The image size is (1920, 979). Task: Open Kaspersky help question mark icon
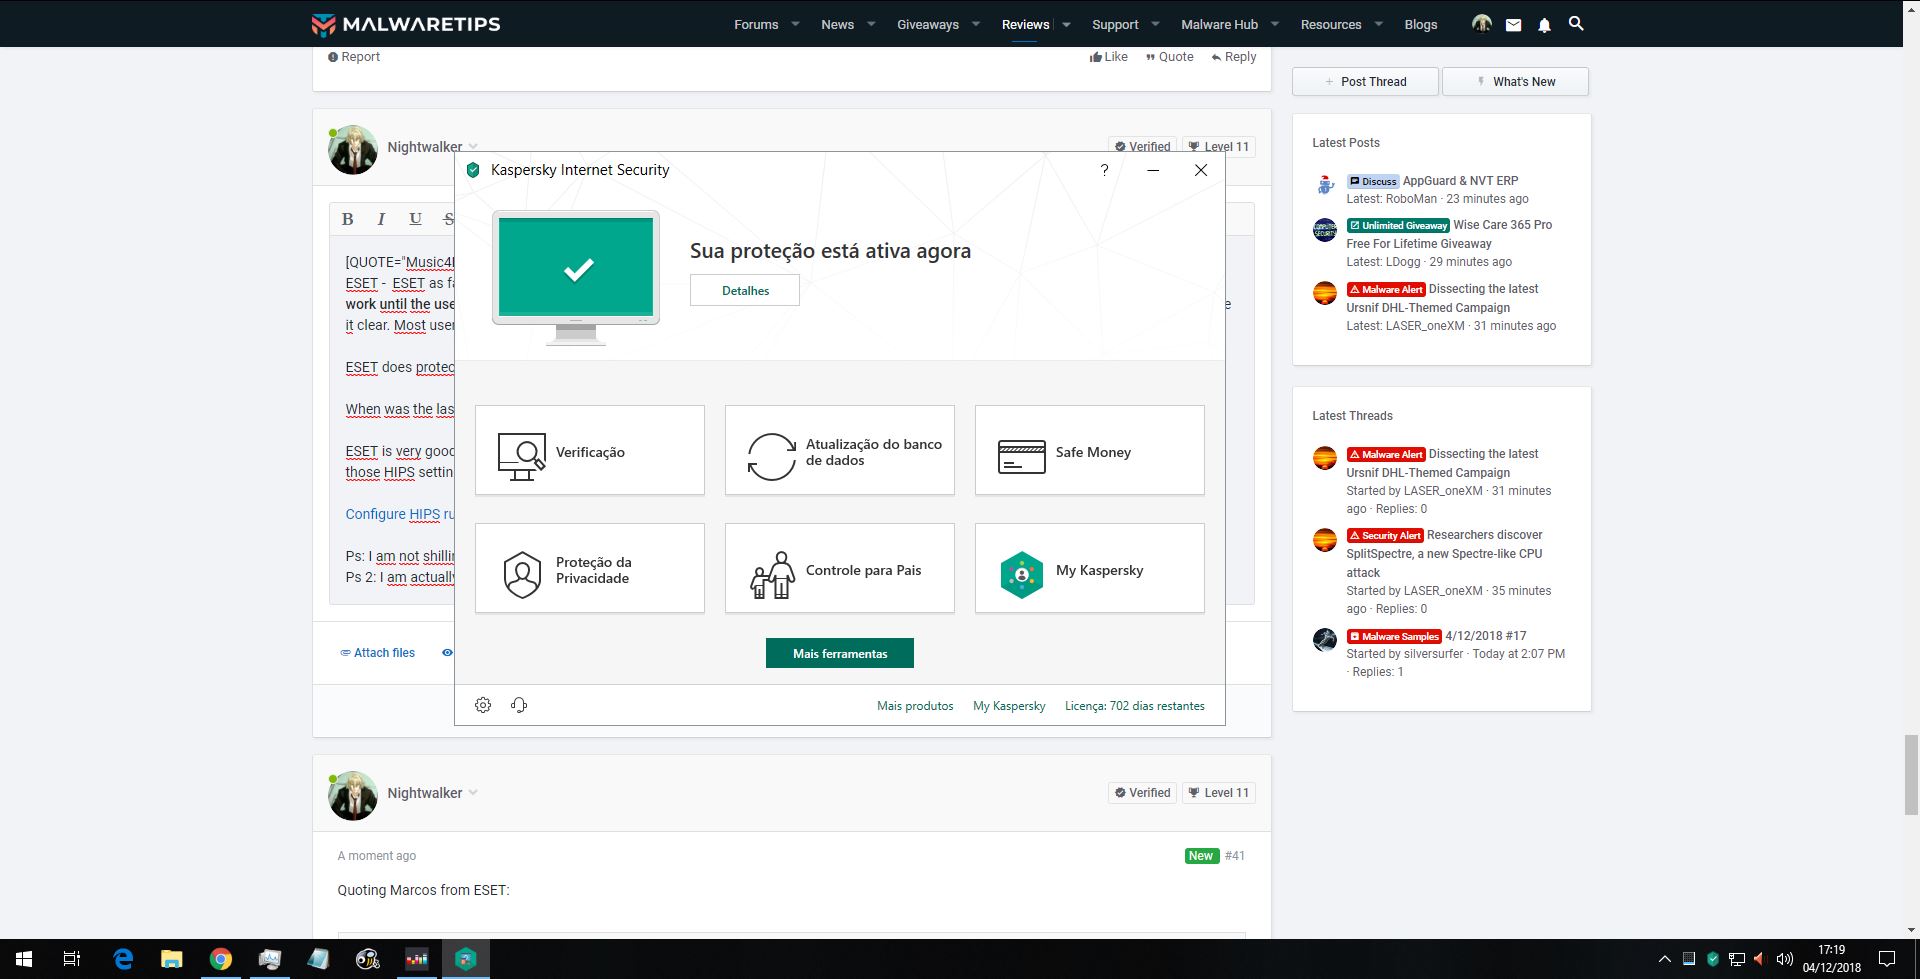click(1104, 170)
